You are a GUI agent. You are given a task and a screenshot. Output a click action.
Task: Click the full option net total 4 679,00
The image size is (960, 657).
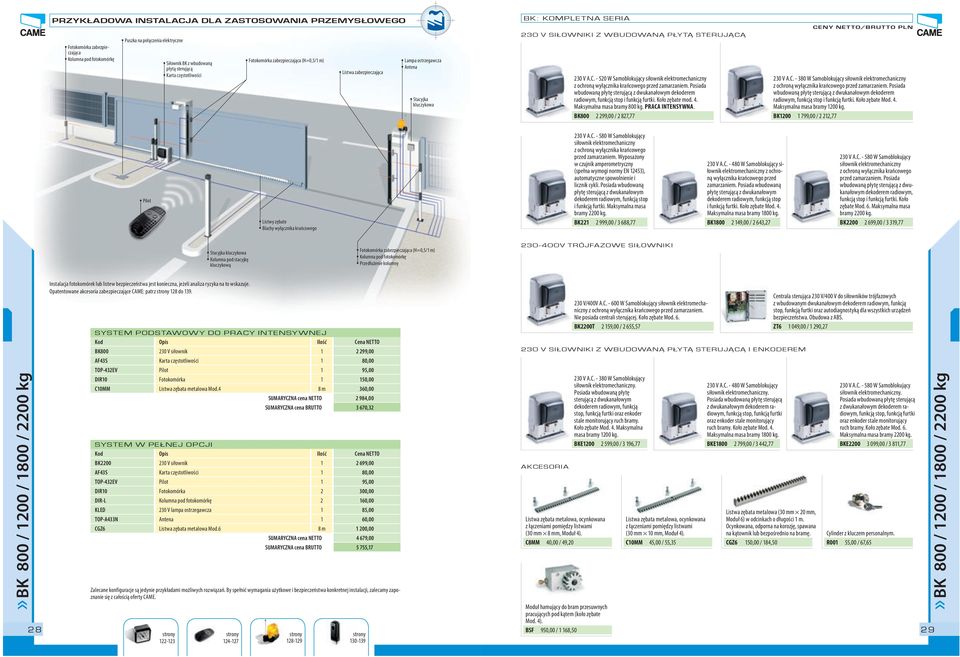(x=365, y=538)
